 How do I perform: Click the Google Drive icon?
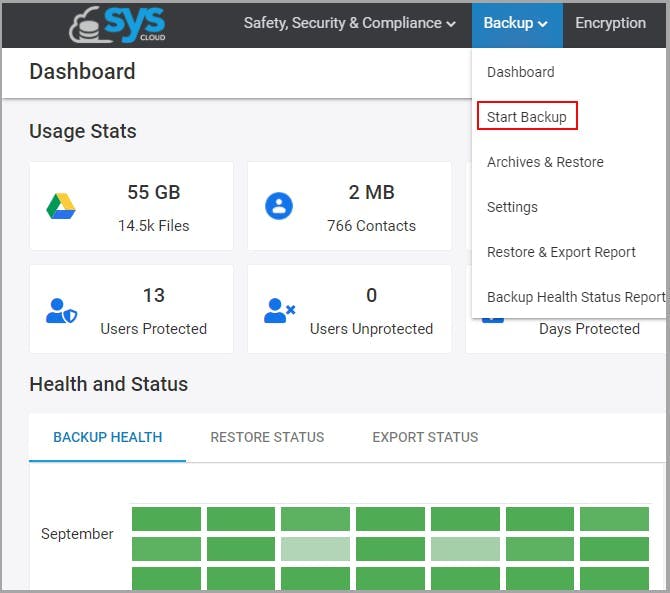61,206
